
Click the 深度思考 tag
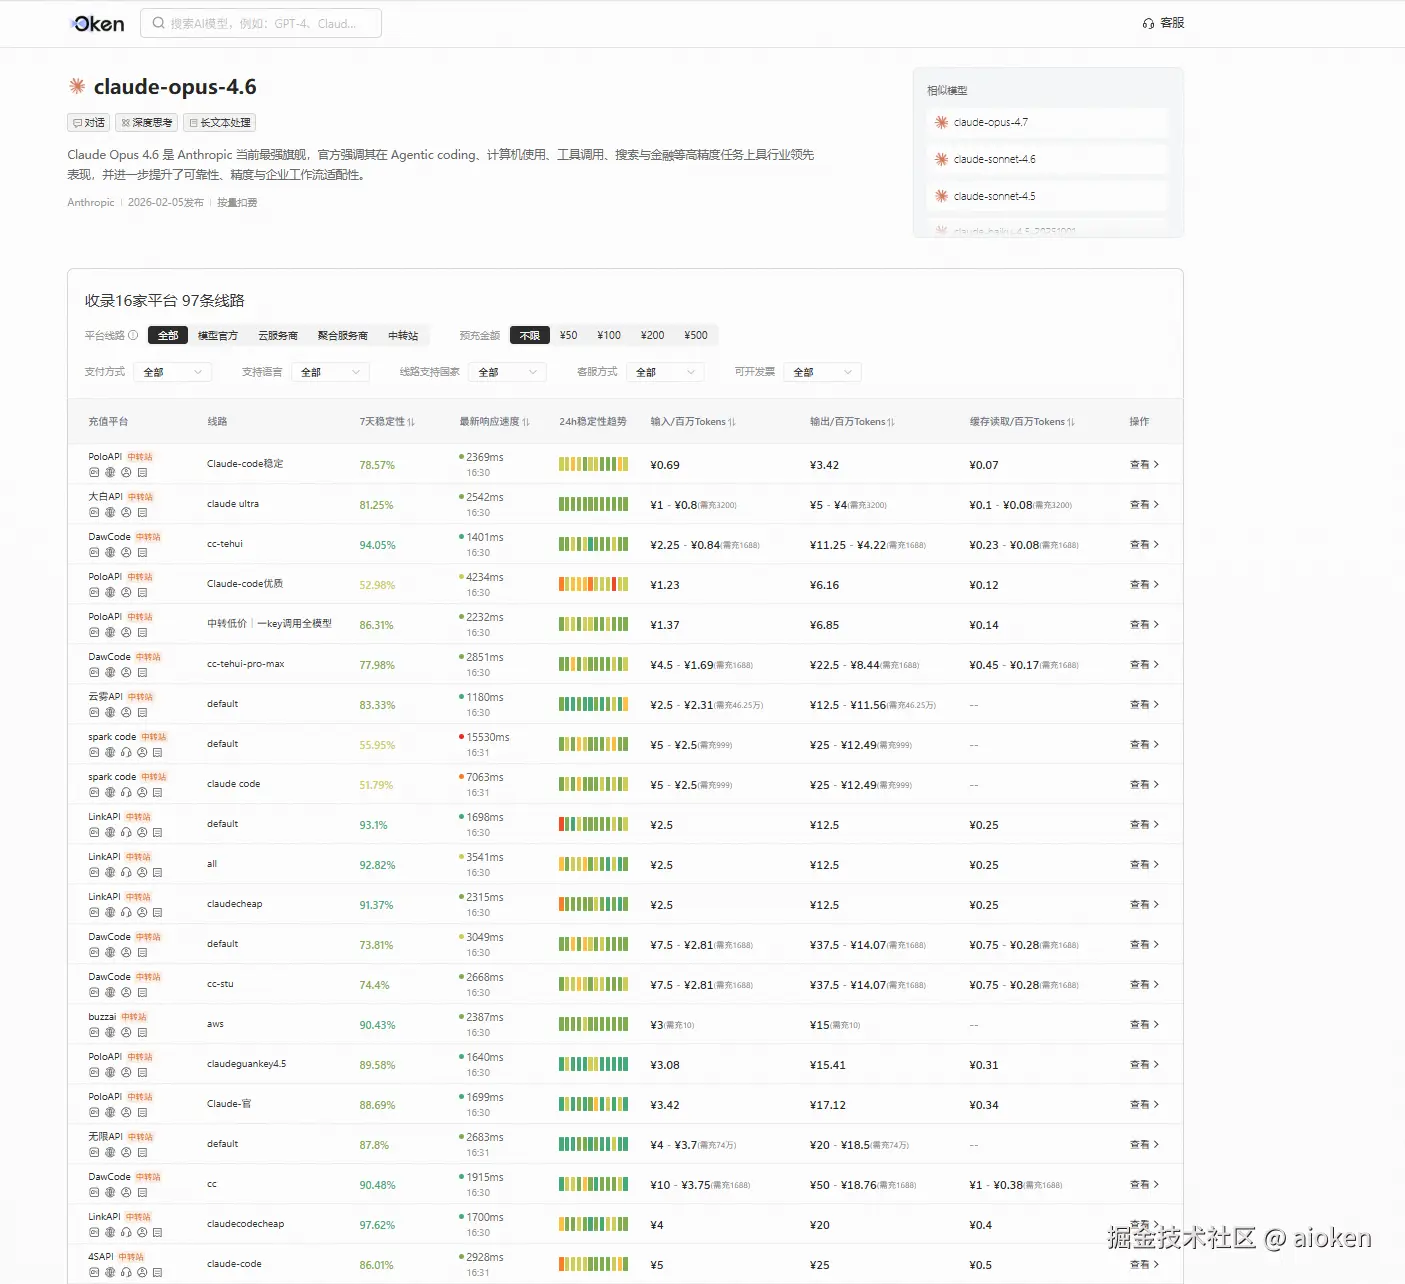147,122
